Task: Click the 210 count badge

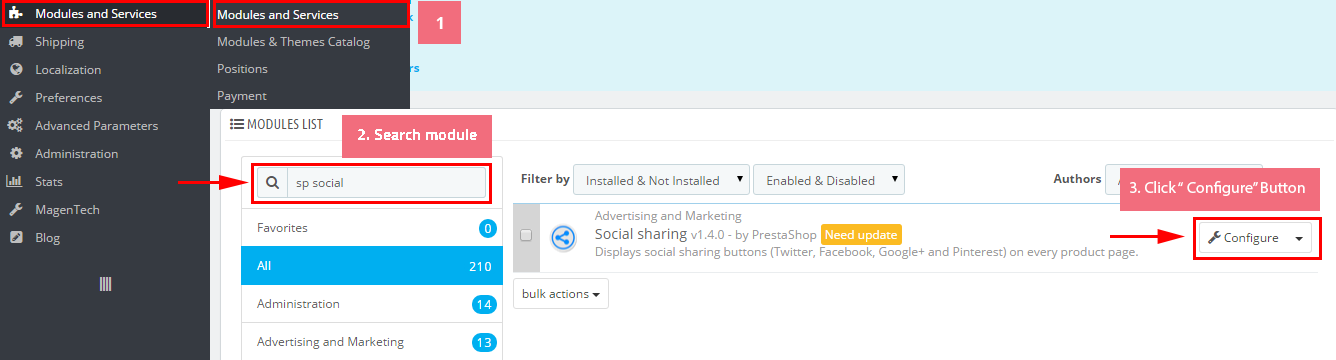Action: [480, 266]
